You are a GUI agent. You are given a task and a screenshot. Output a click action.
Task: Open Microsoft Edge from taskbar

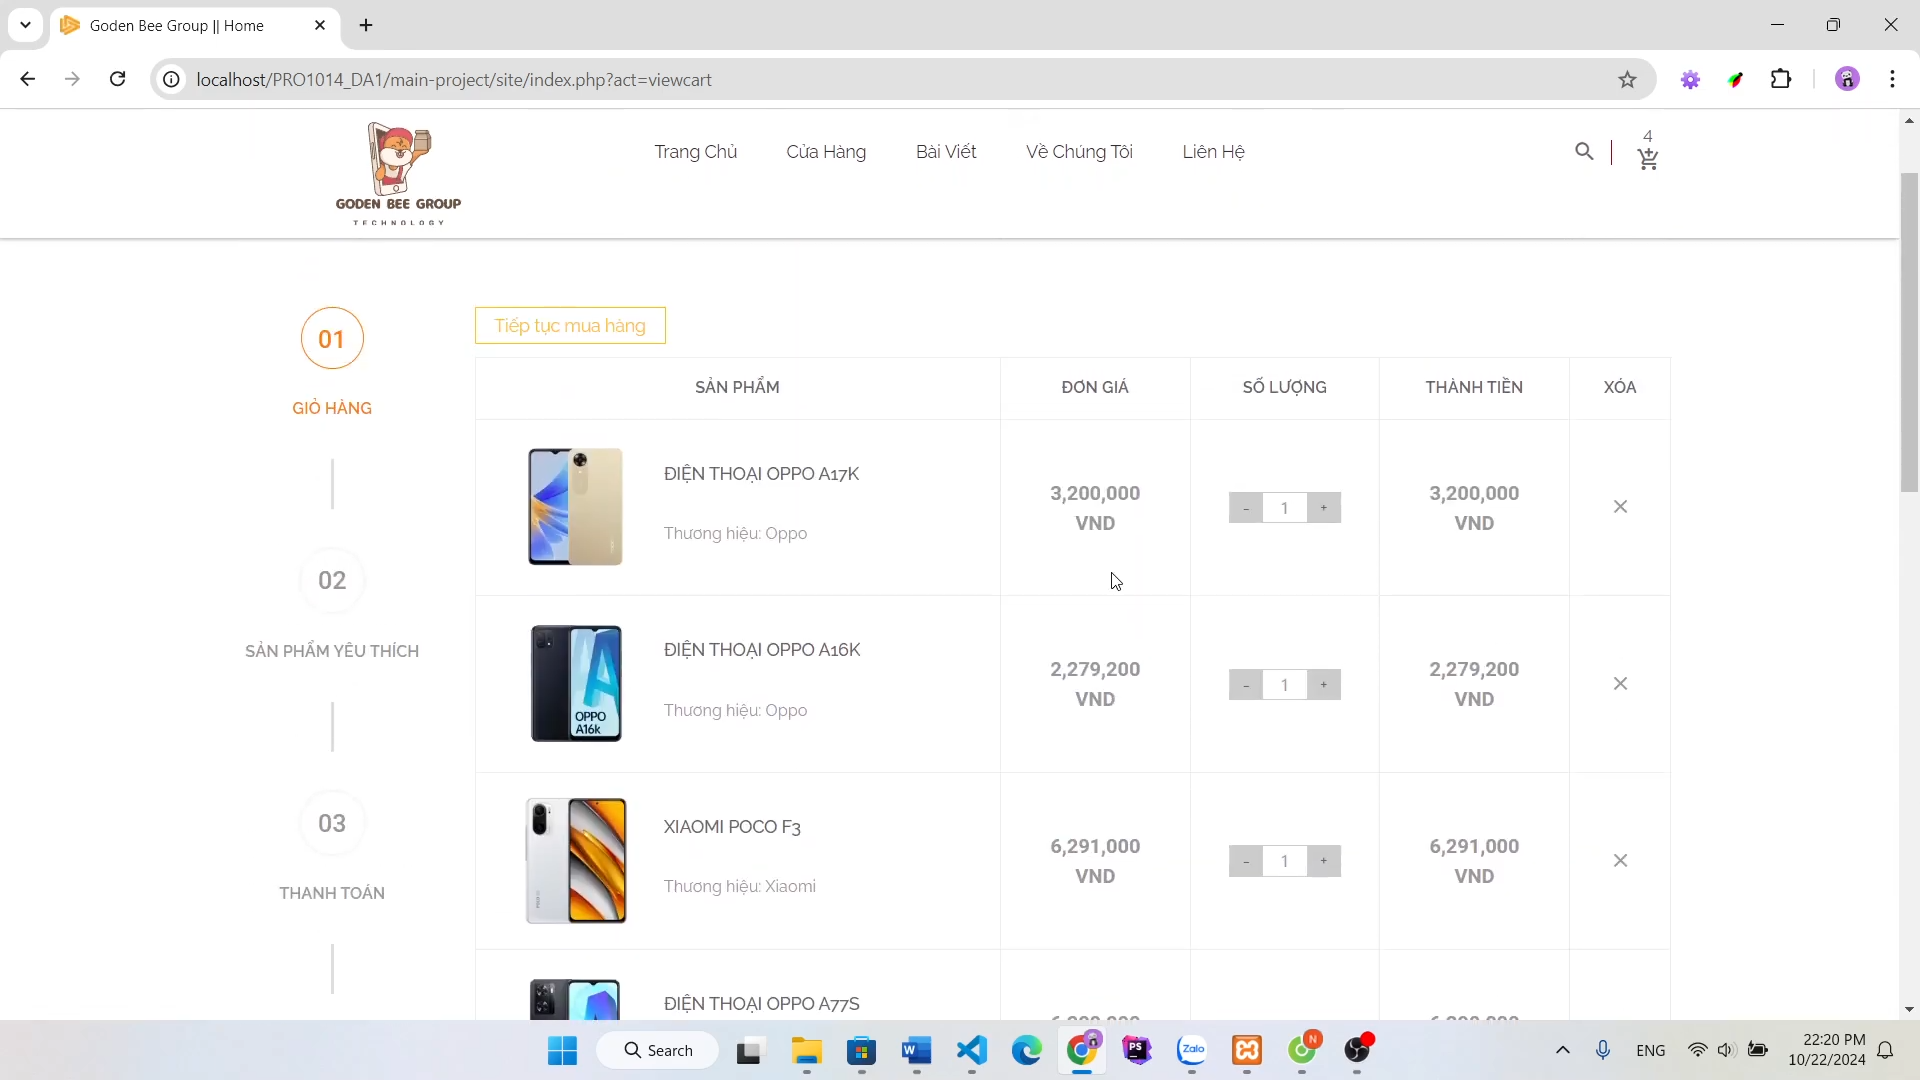point(1026,1051)
